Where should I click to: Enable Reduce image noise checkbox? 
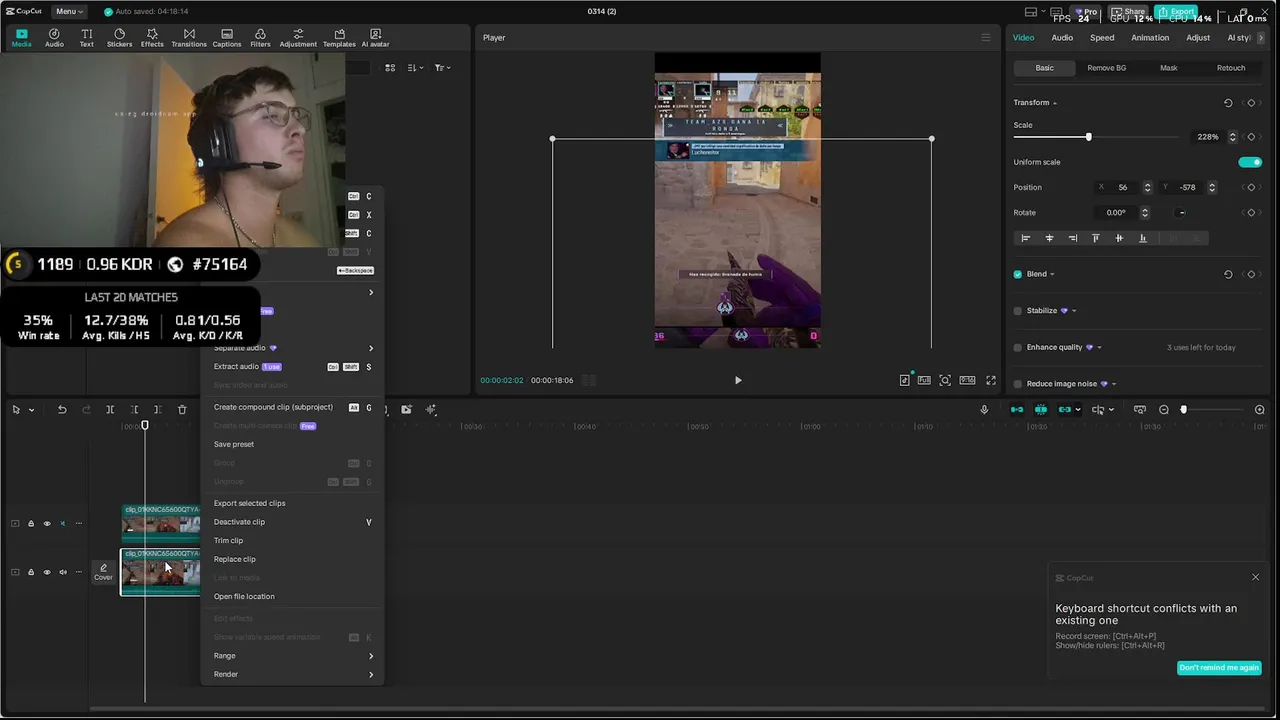tap(1018, 384)
